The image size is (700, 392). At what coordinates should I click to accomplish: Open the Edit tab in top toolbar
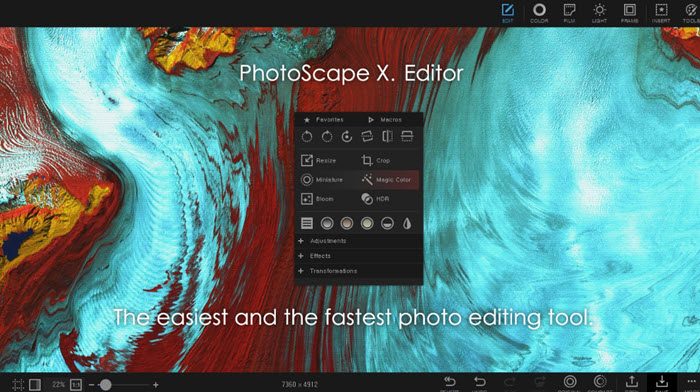click(x=508, y=13)
